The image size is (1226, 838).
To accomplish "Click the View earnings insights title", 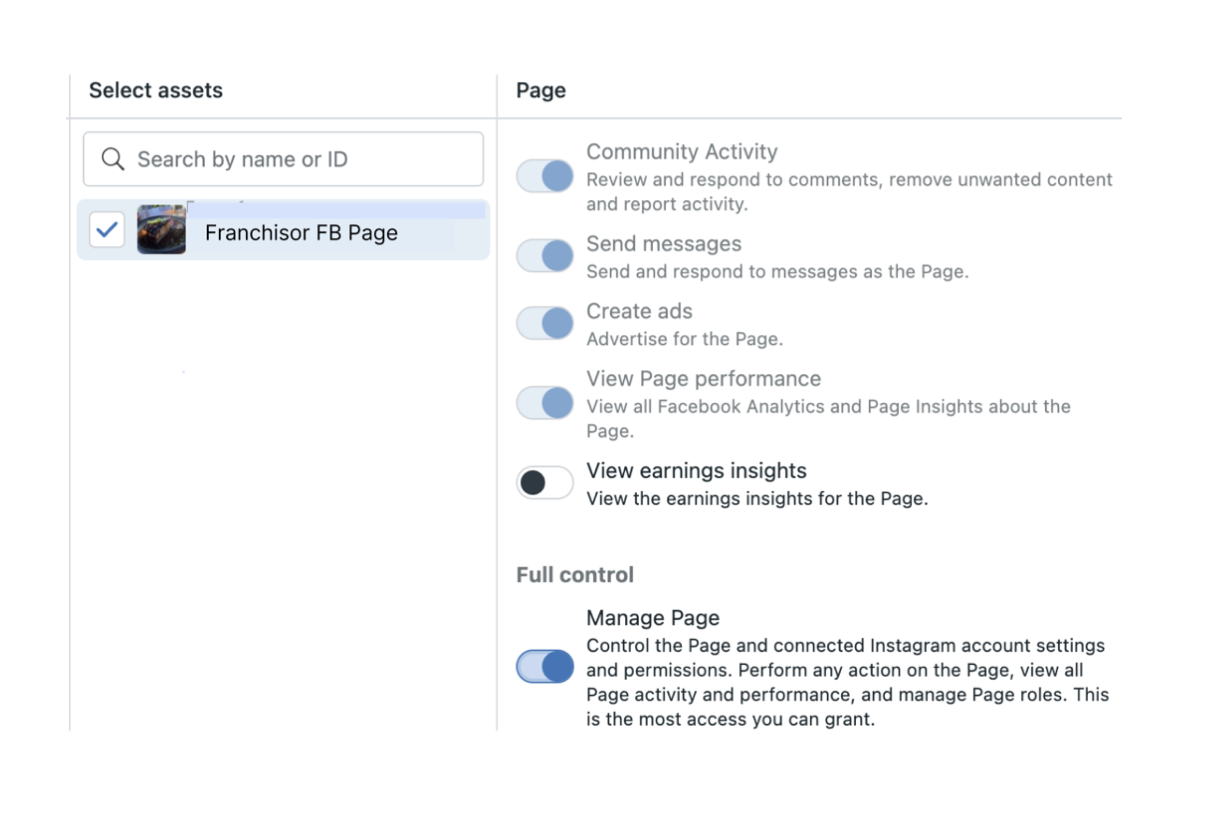I will pos(696,471).
